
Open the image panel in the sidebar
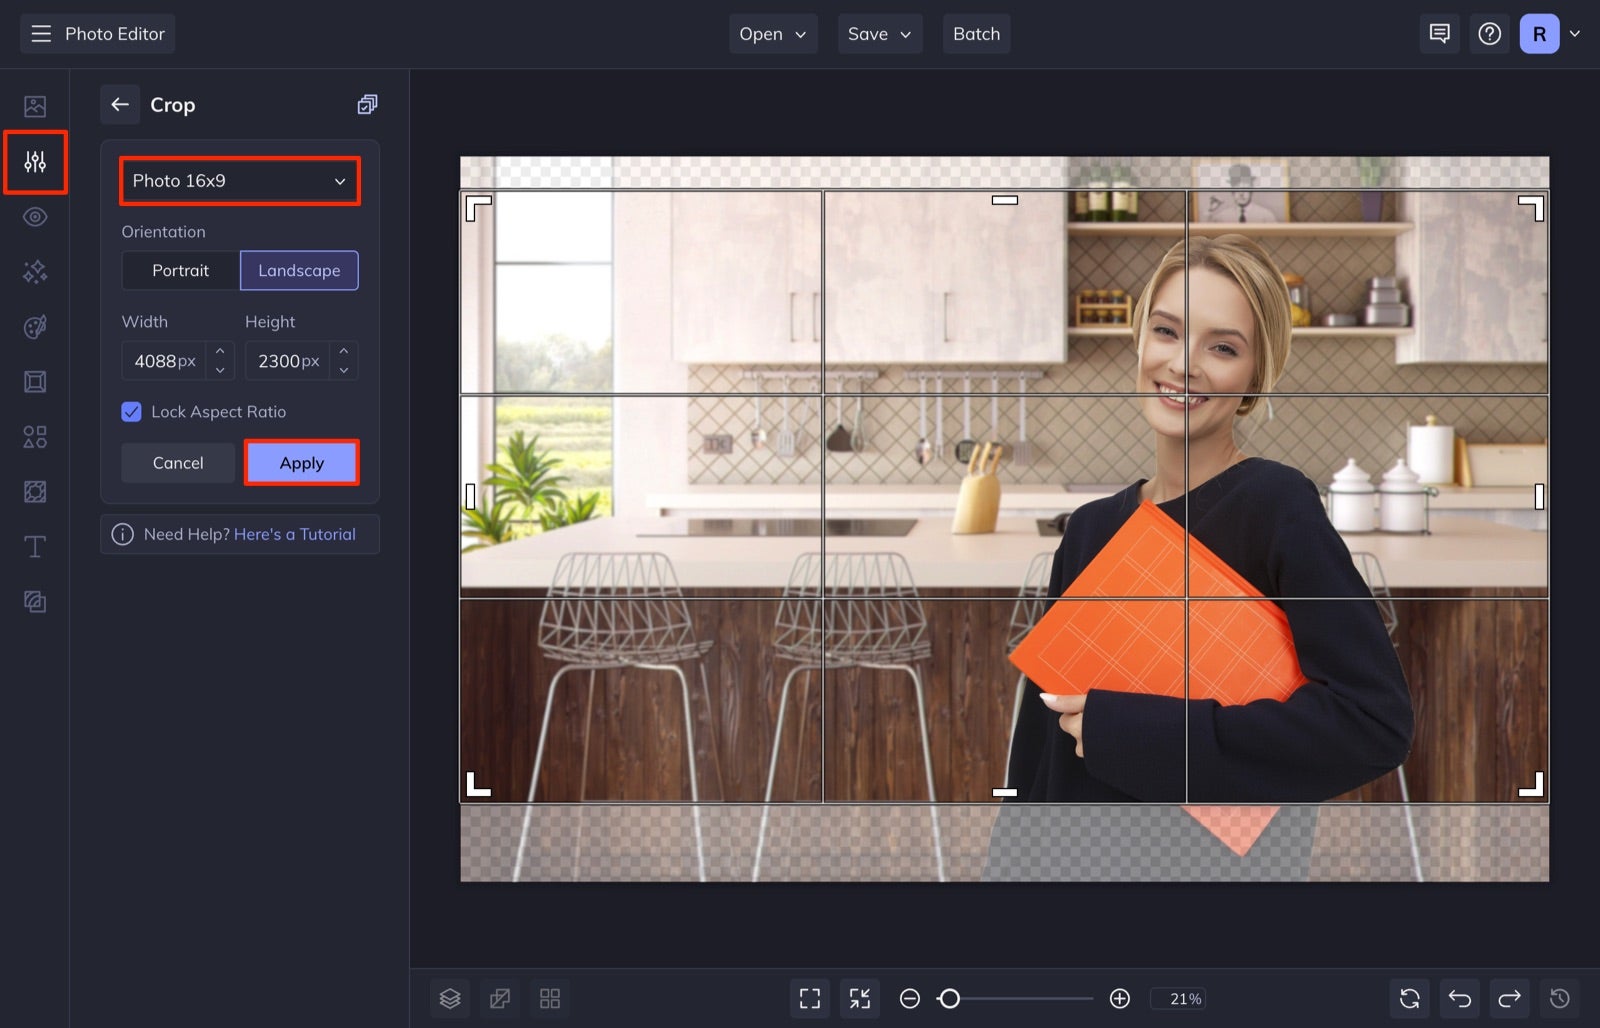click(35, 105)
